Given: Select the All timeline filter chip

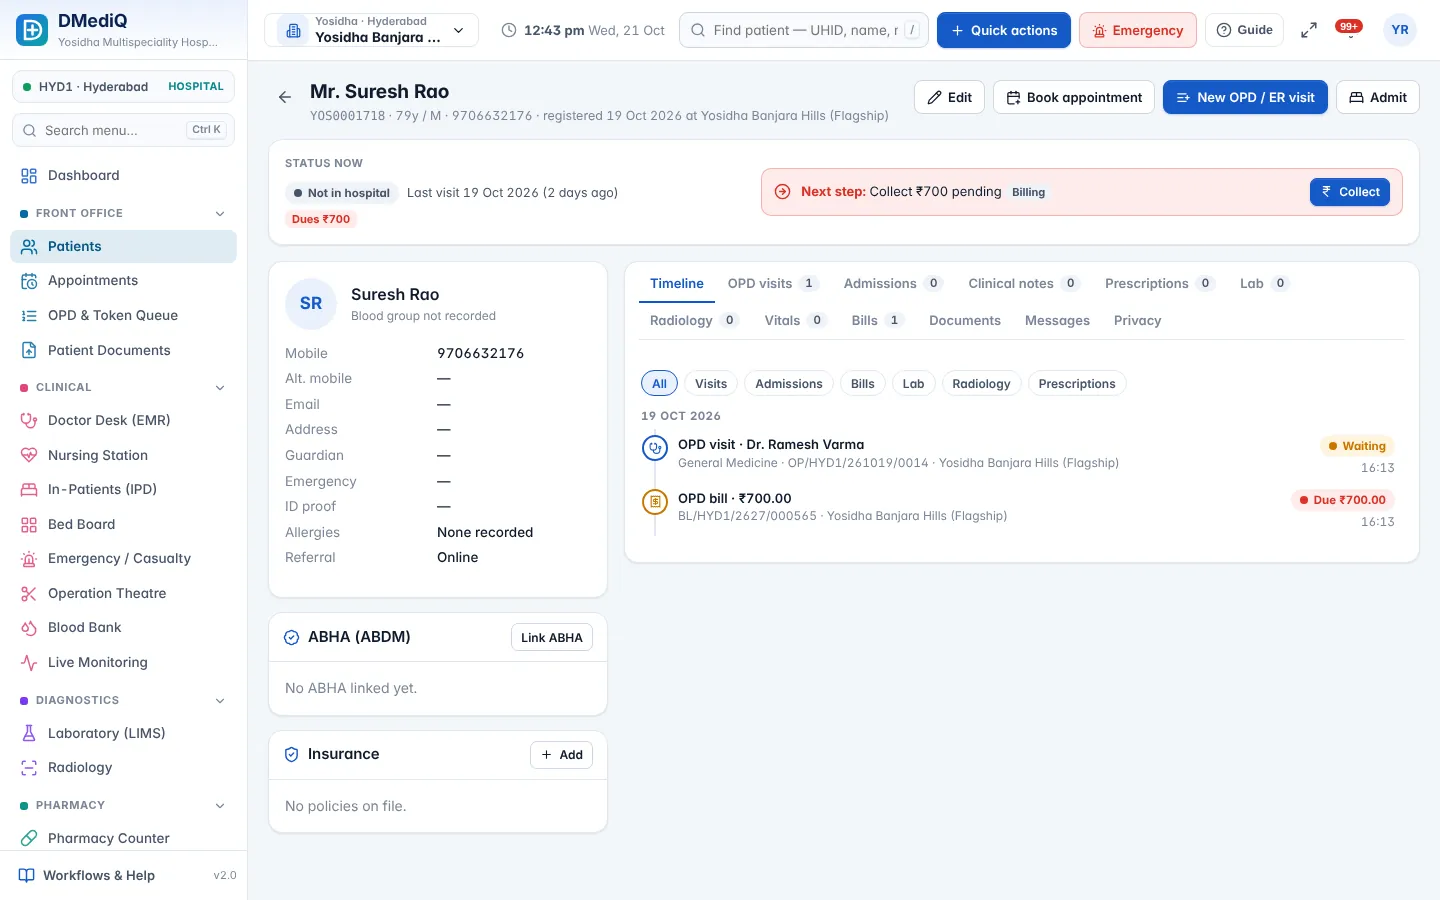Looking at the screenshot, I should 660,384.
